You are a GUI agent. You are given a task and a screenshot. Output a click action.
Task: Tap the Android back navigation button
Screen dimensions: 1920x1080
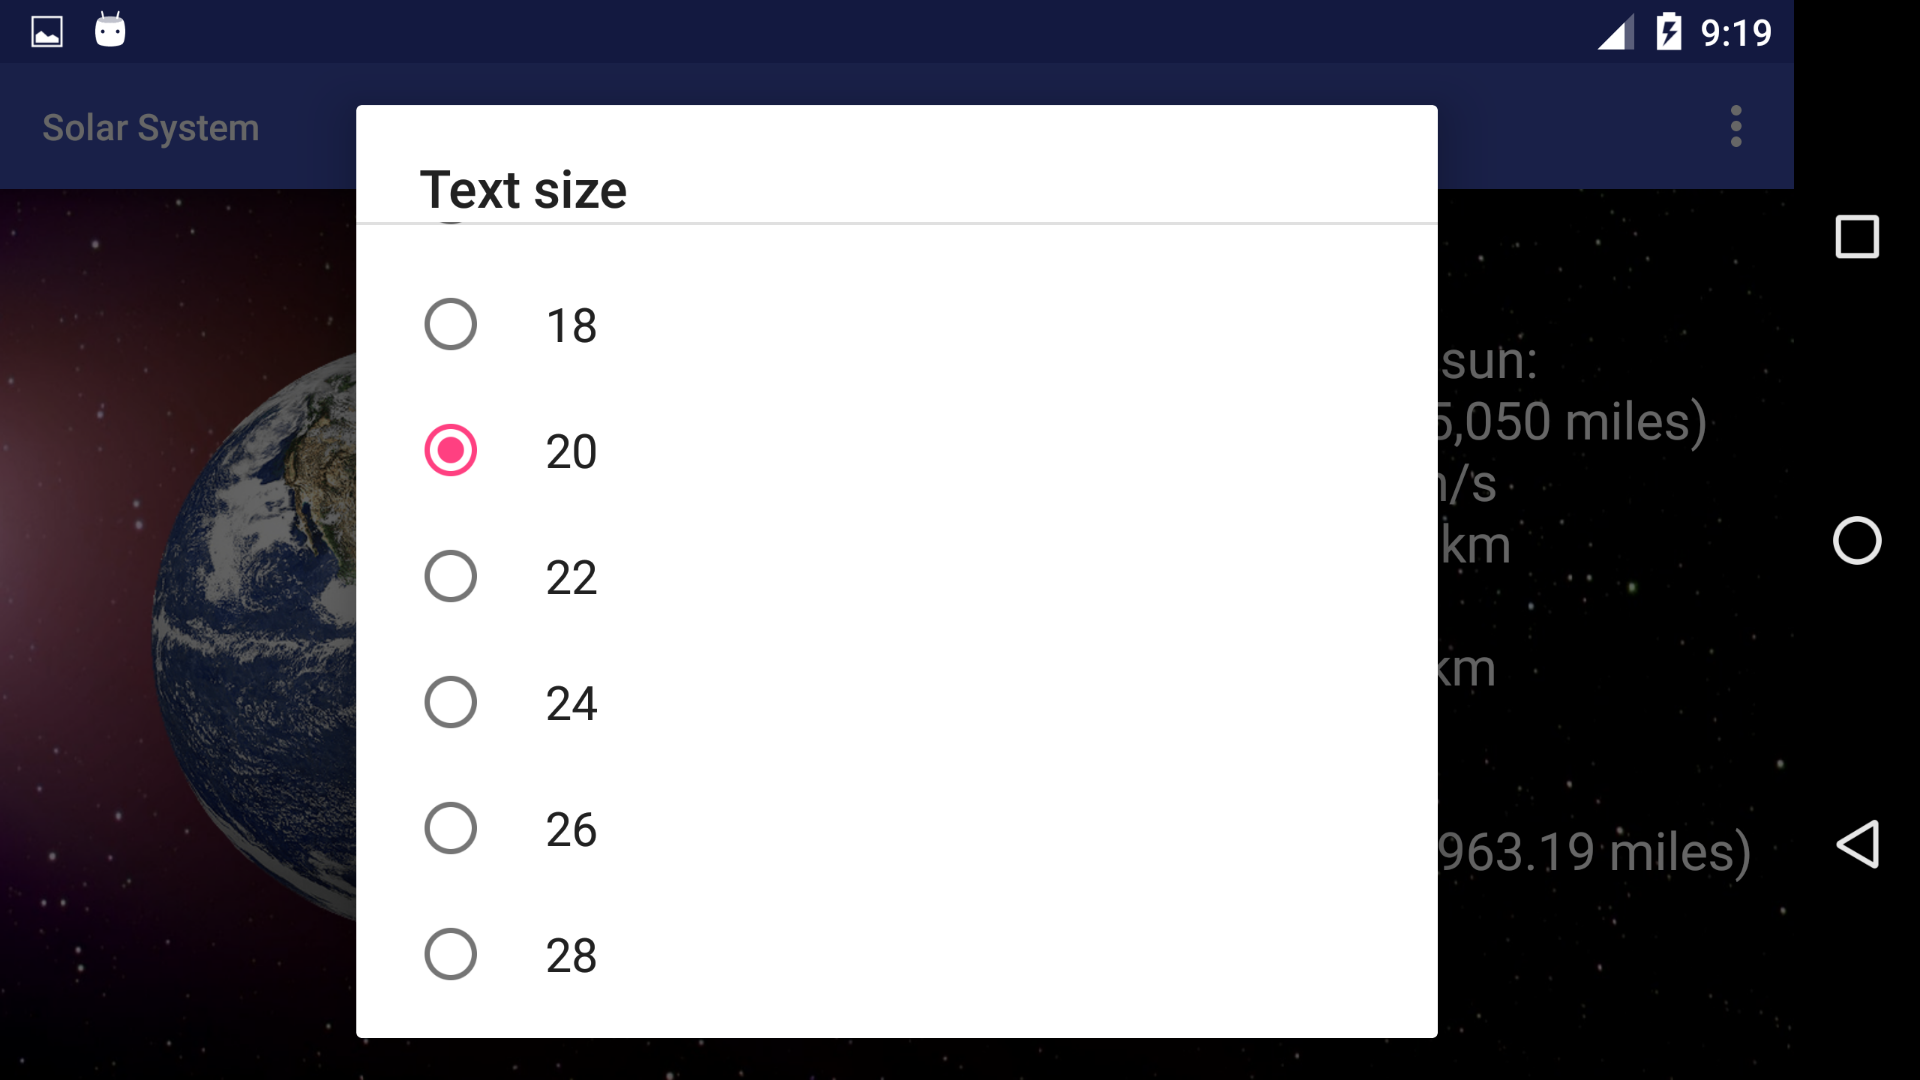[x=1857, y=845]
